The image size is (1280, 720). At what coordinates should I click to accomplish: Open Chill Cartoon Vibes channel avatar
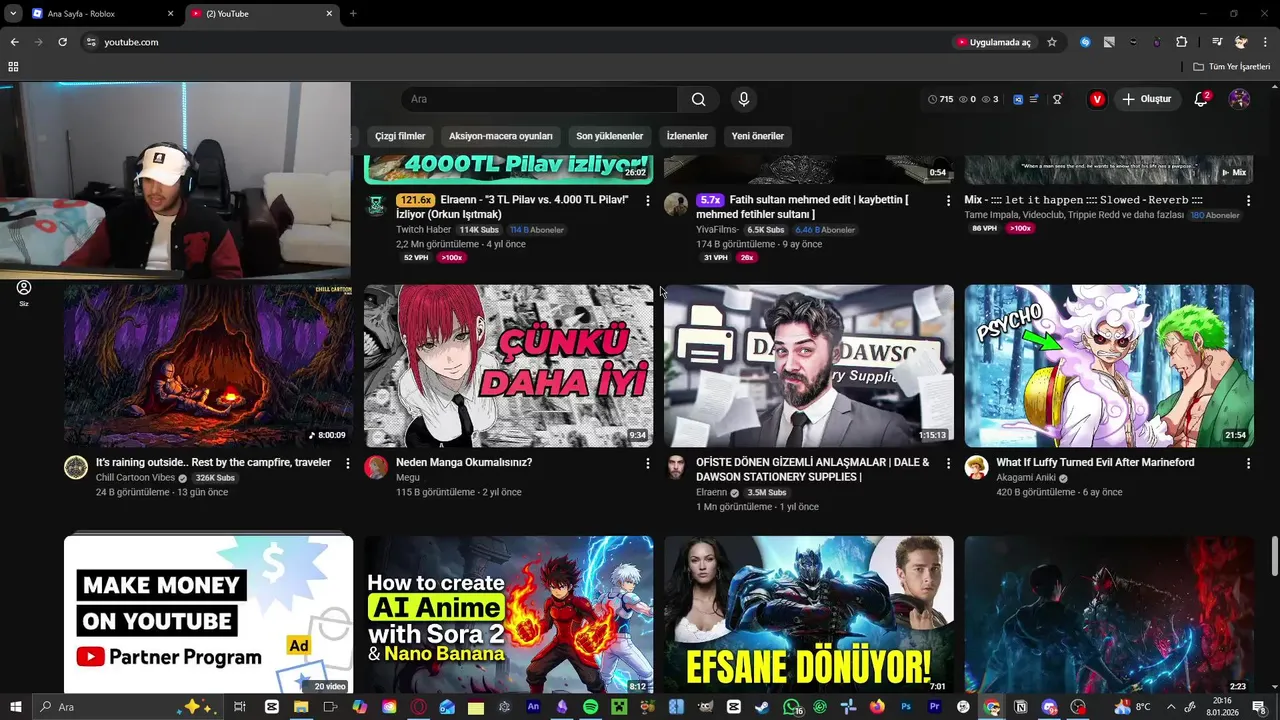click(x=76, y=468)
